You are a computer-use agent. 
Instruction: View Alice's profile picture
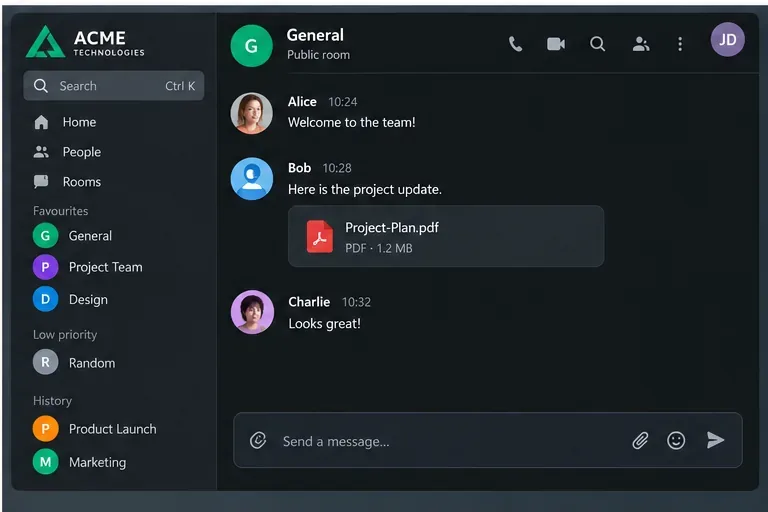(x=252, y=113)
